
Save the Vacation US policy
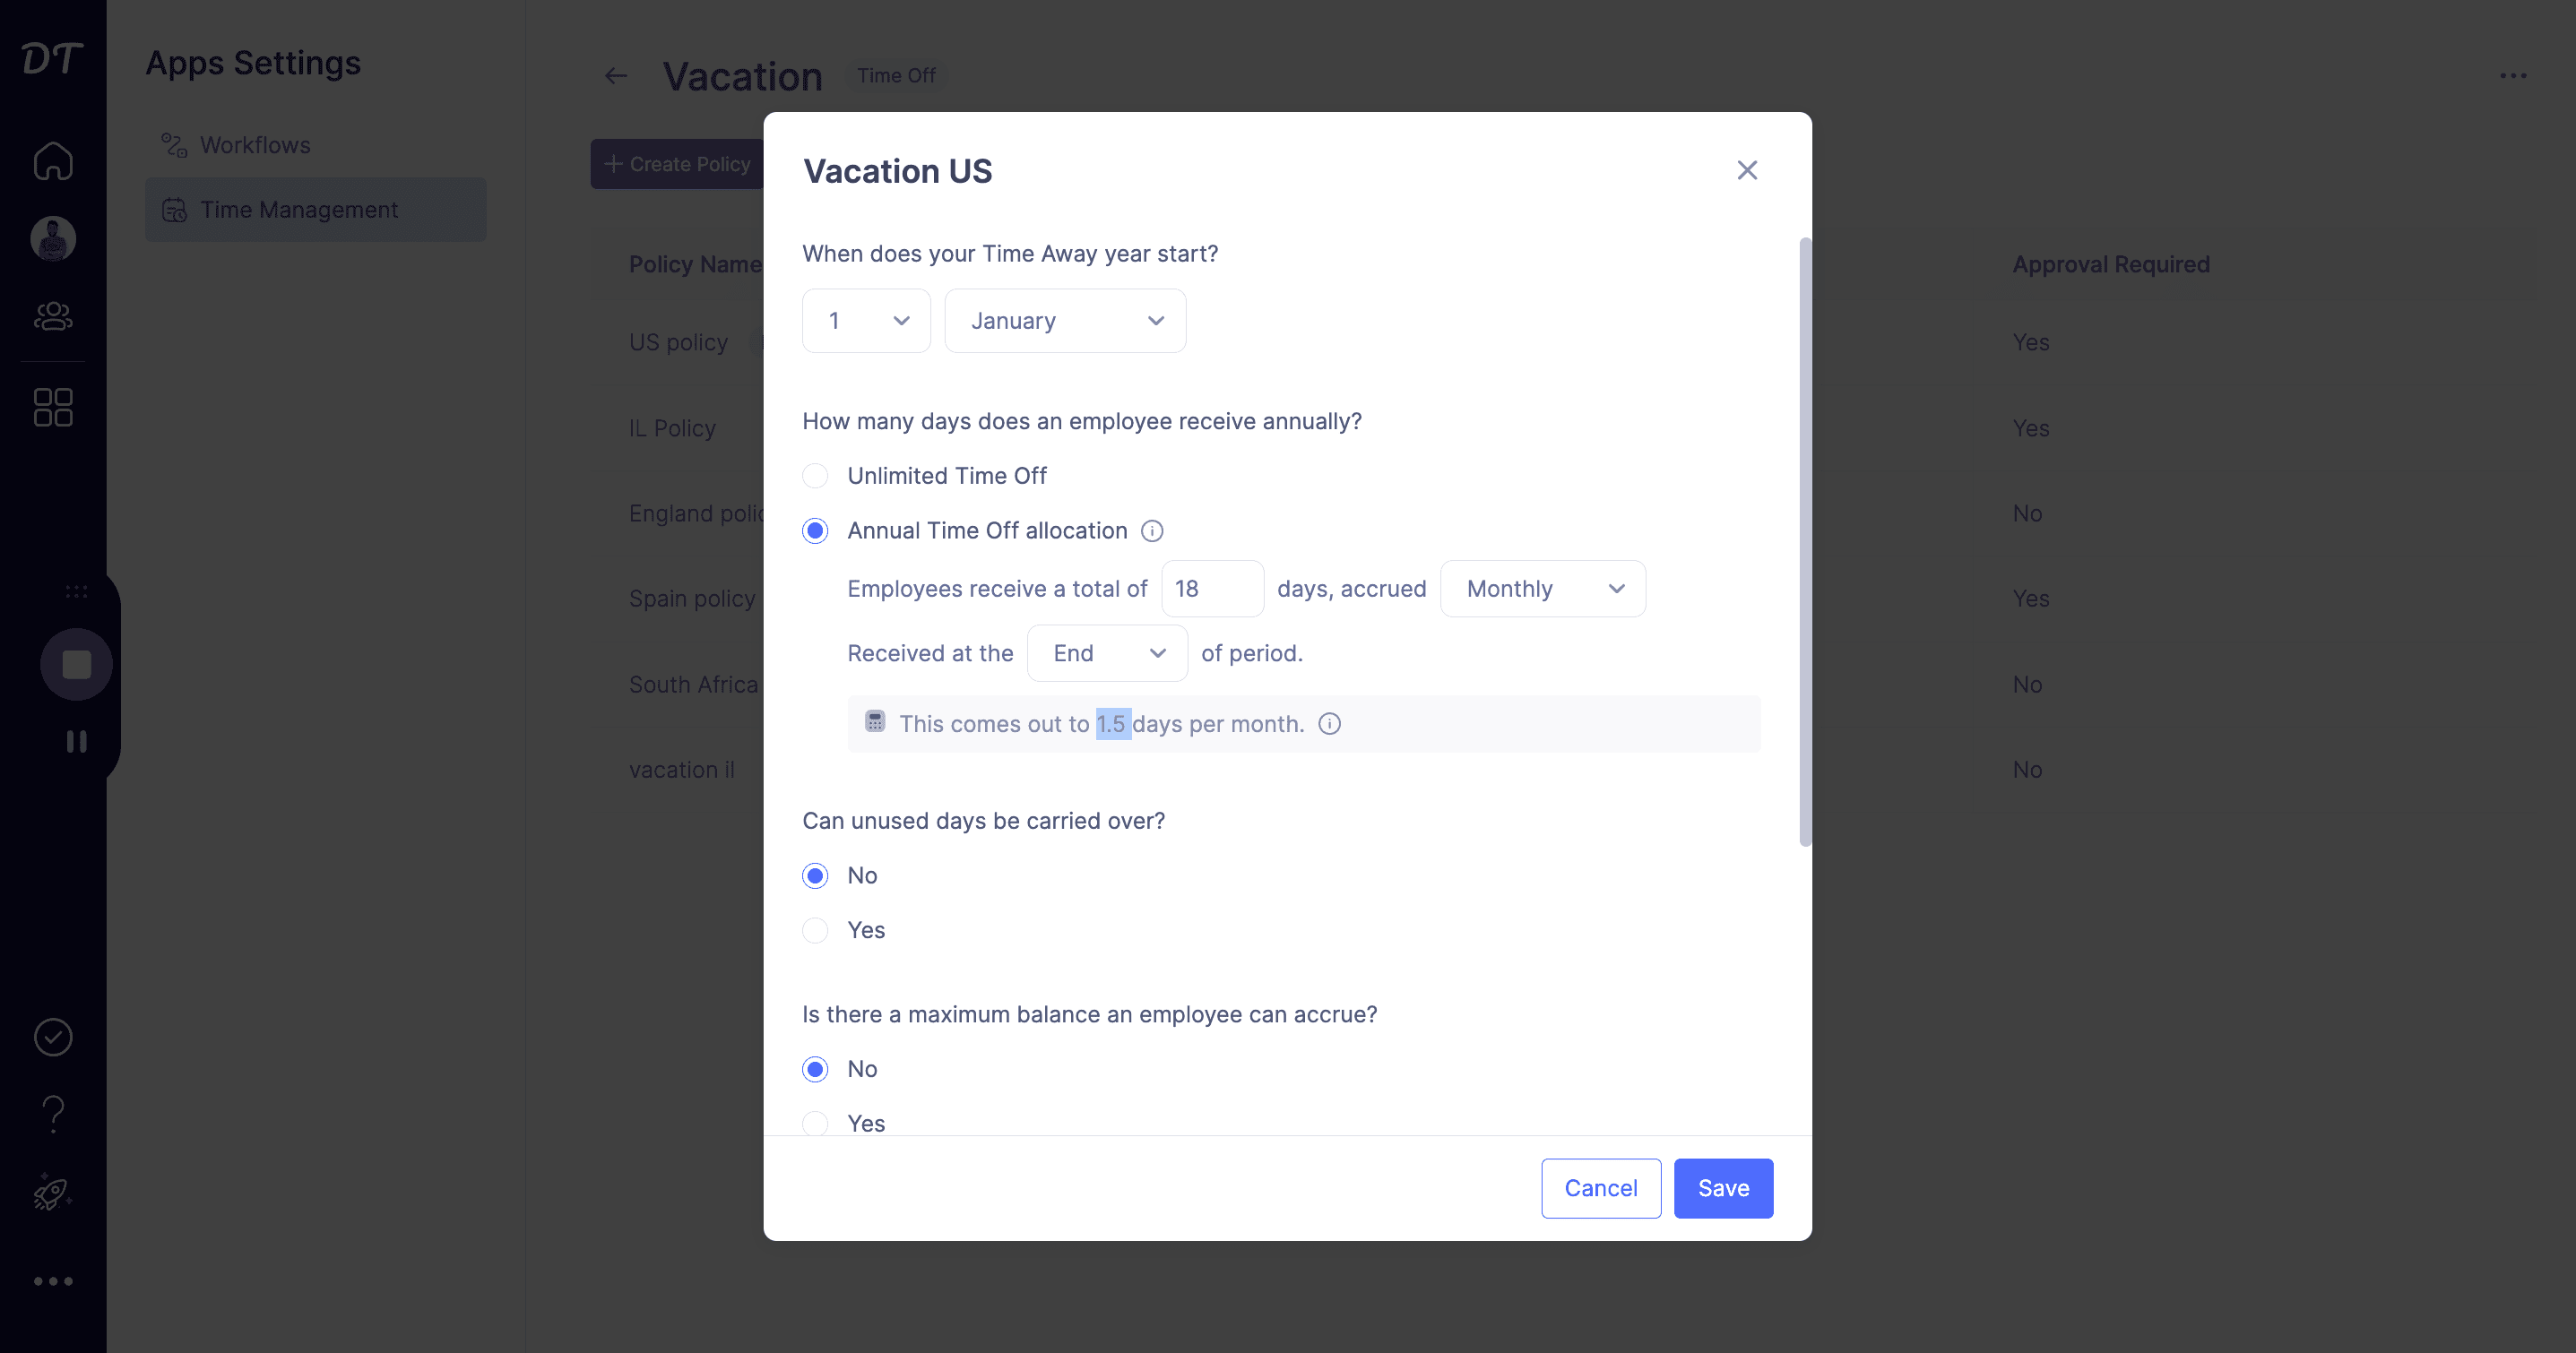1723,1188
